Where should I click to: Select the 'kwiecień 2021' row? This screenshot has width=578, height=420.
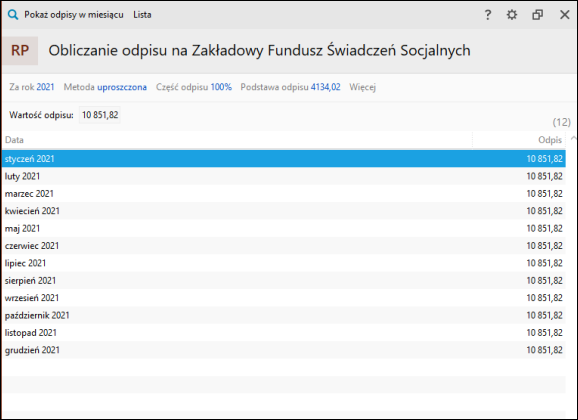tap(284, 211)
